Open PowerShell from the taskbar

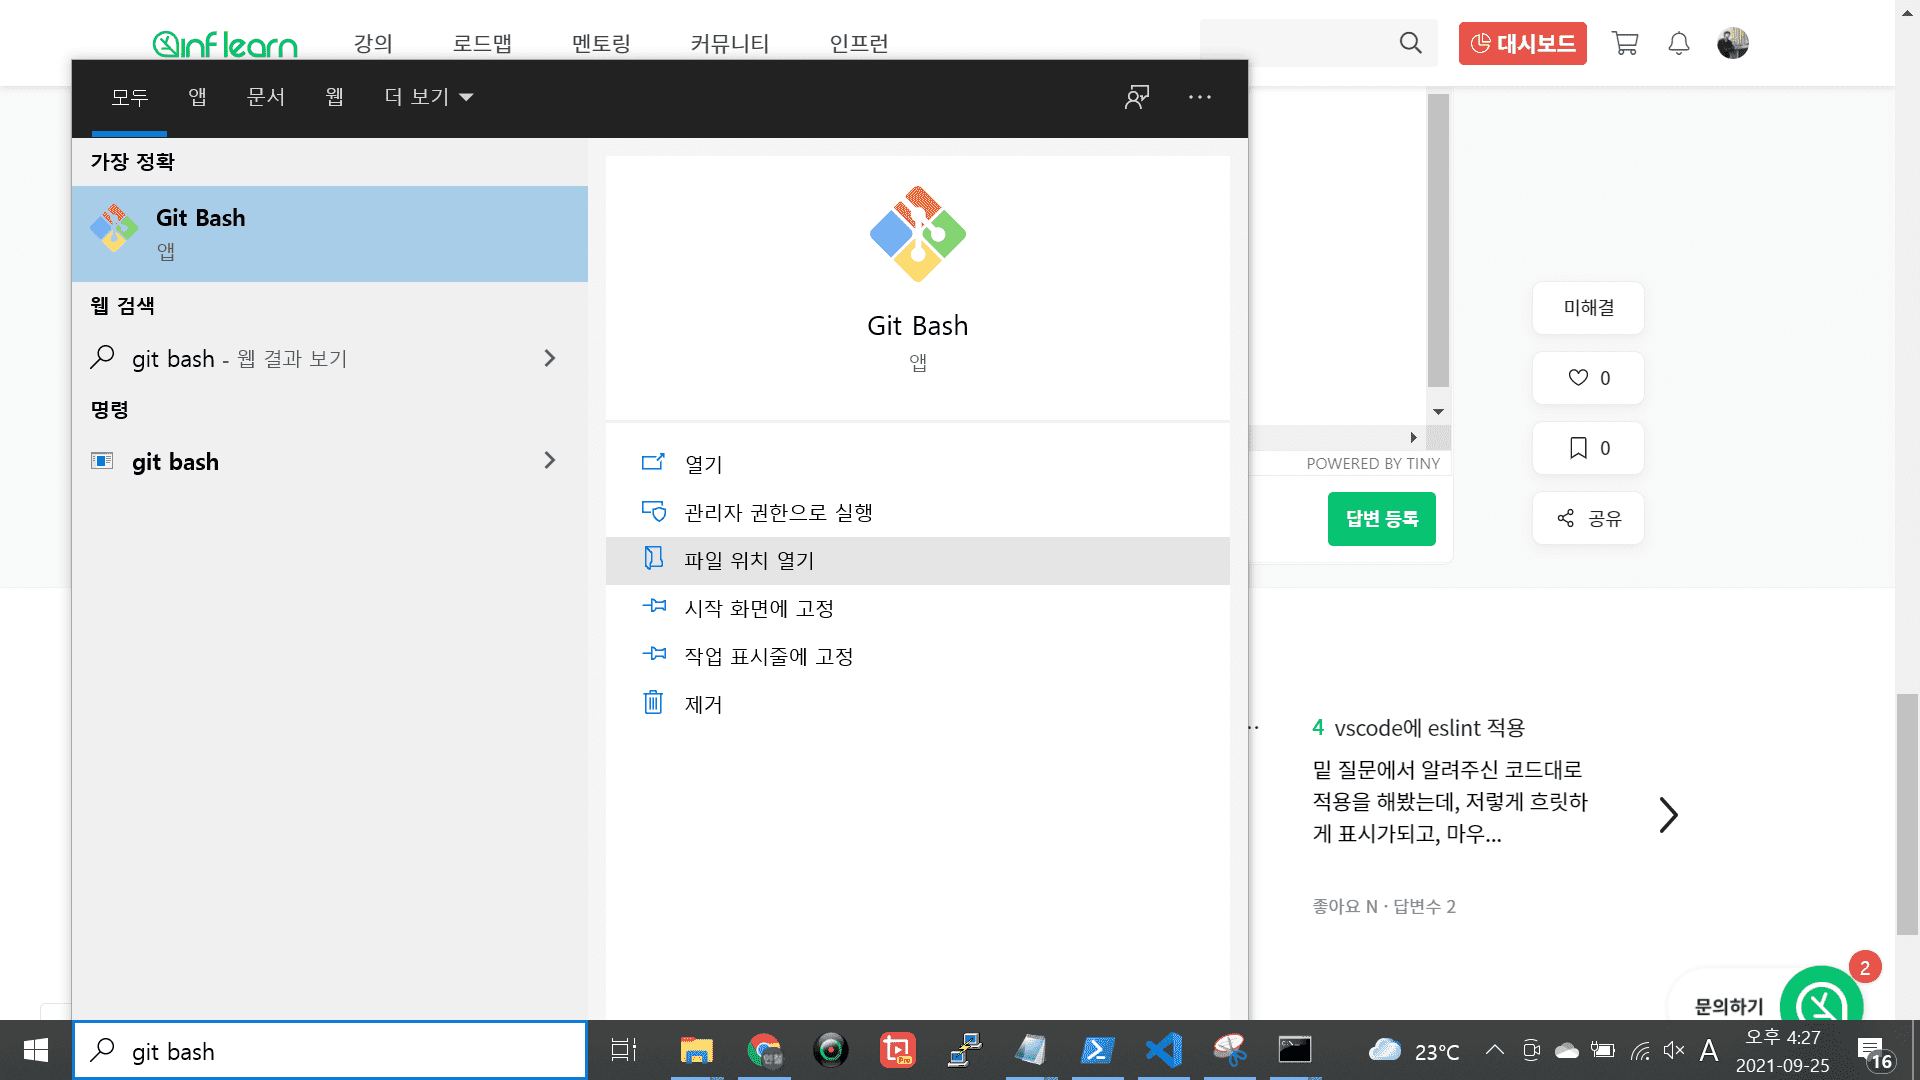[x=1097, y=1050]
